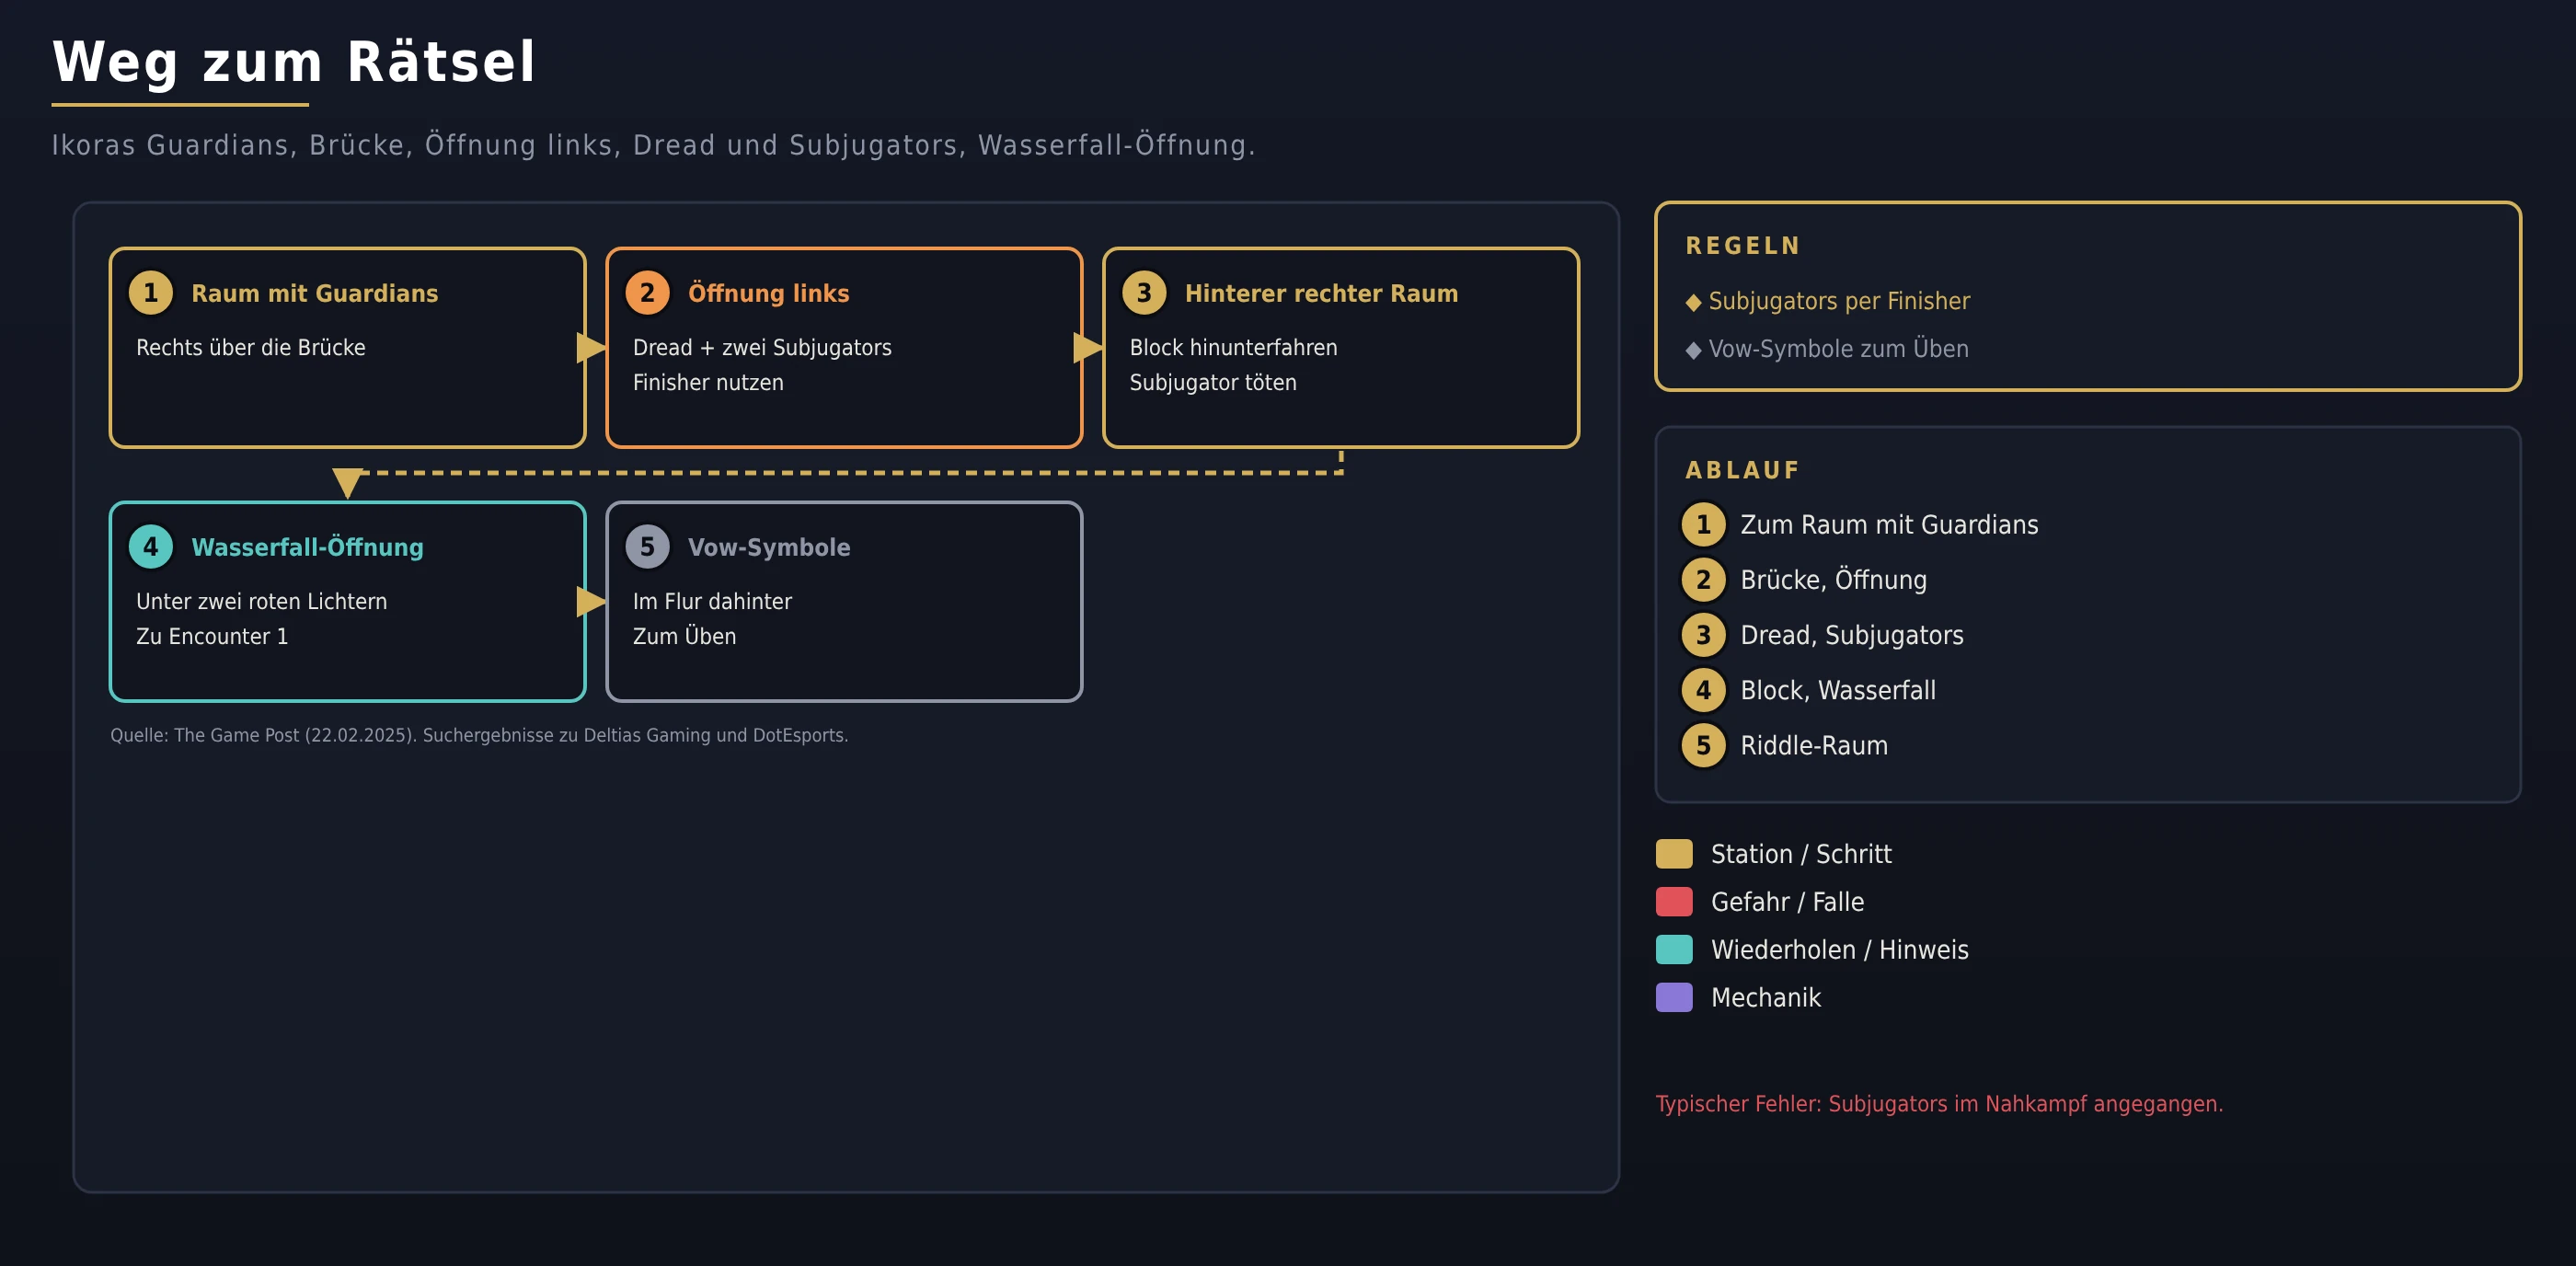Viewport: 2576px width, 1266px height.
Task: Click the Quelle: The Game Post source note
Action: [479, 735]
